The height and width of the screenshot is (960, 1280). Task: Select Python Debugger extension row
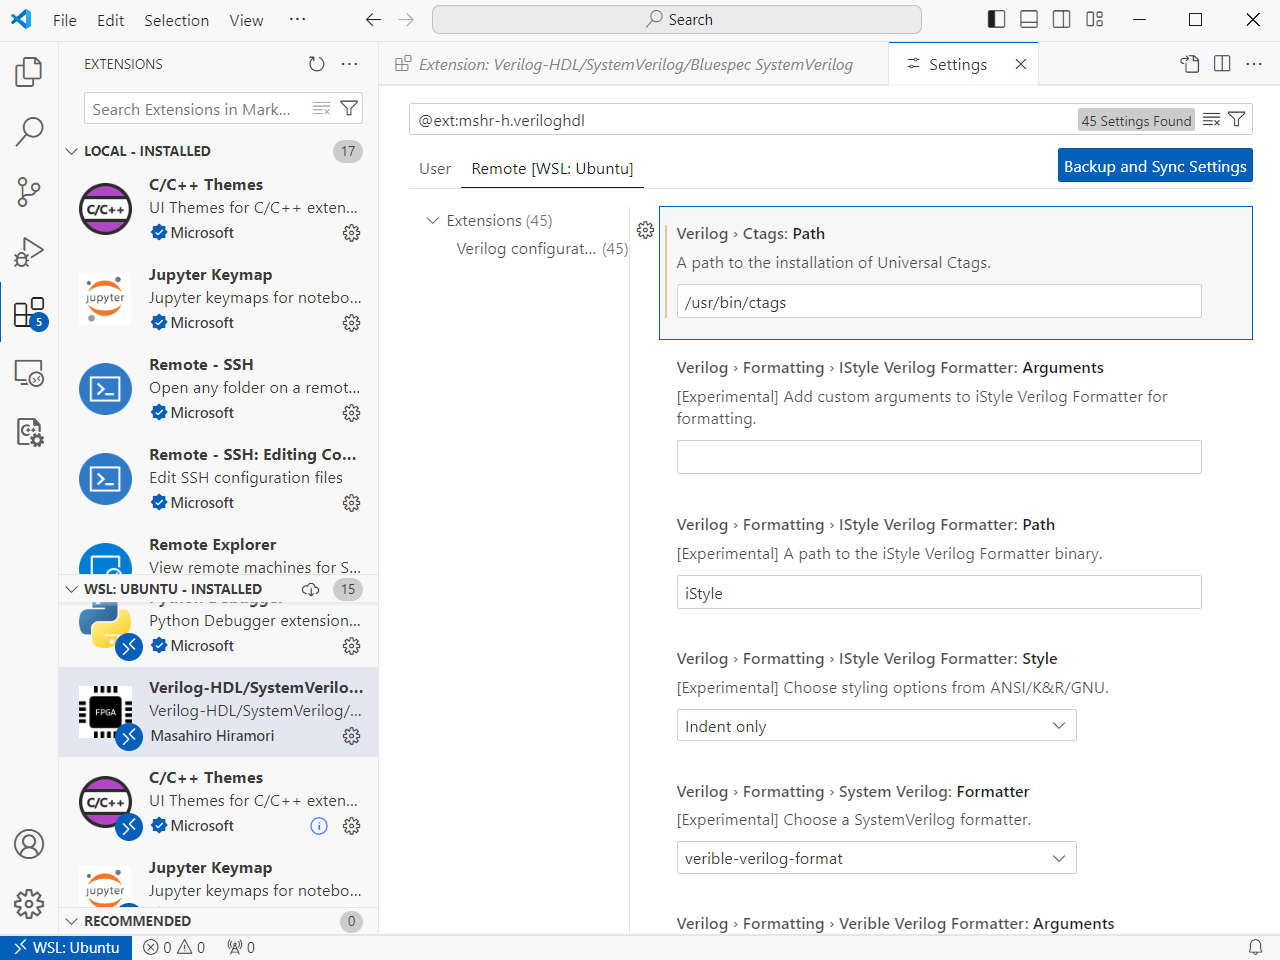(219, 634)
